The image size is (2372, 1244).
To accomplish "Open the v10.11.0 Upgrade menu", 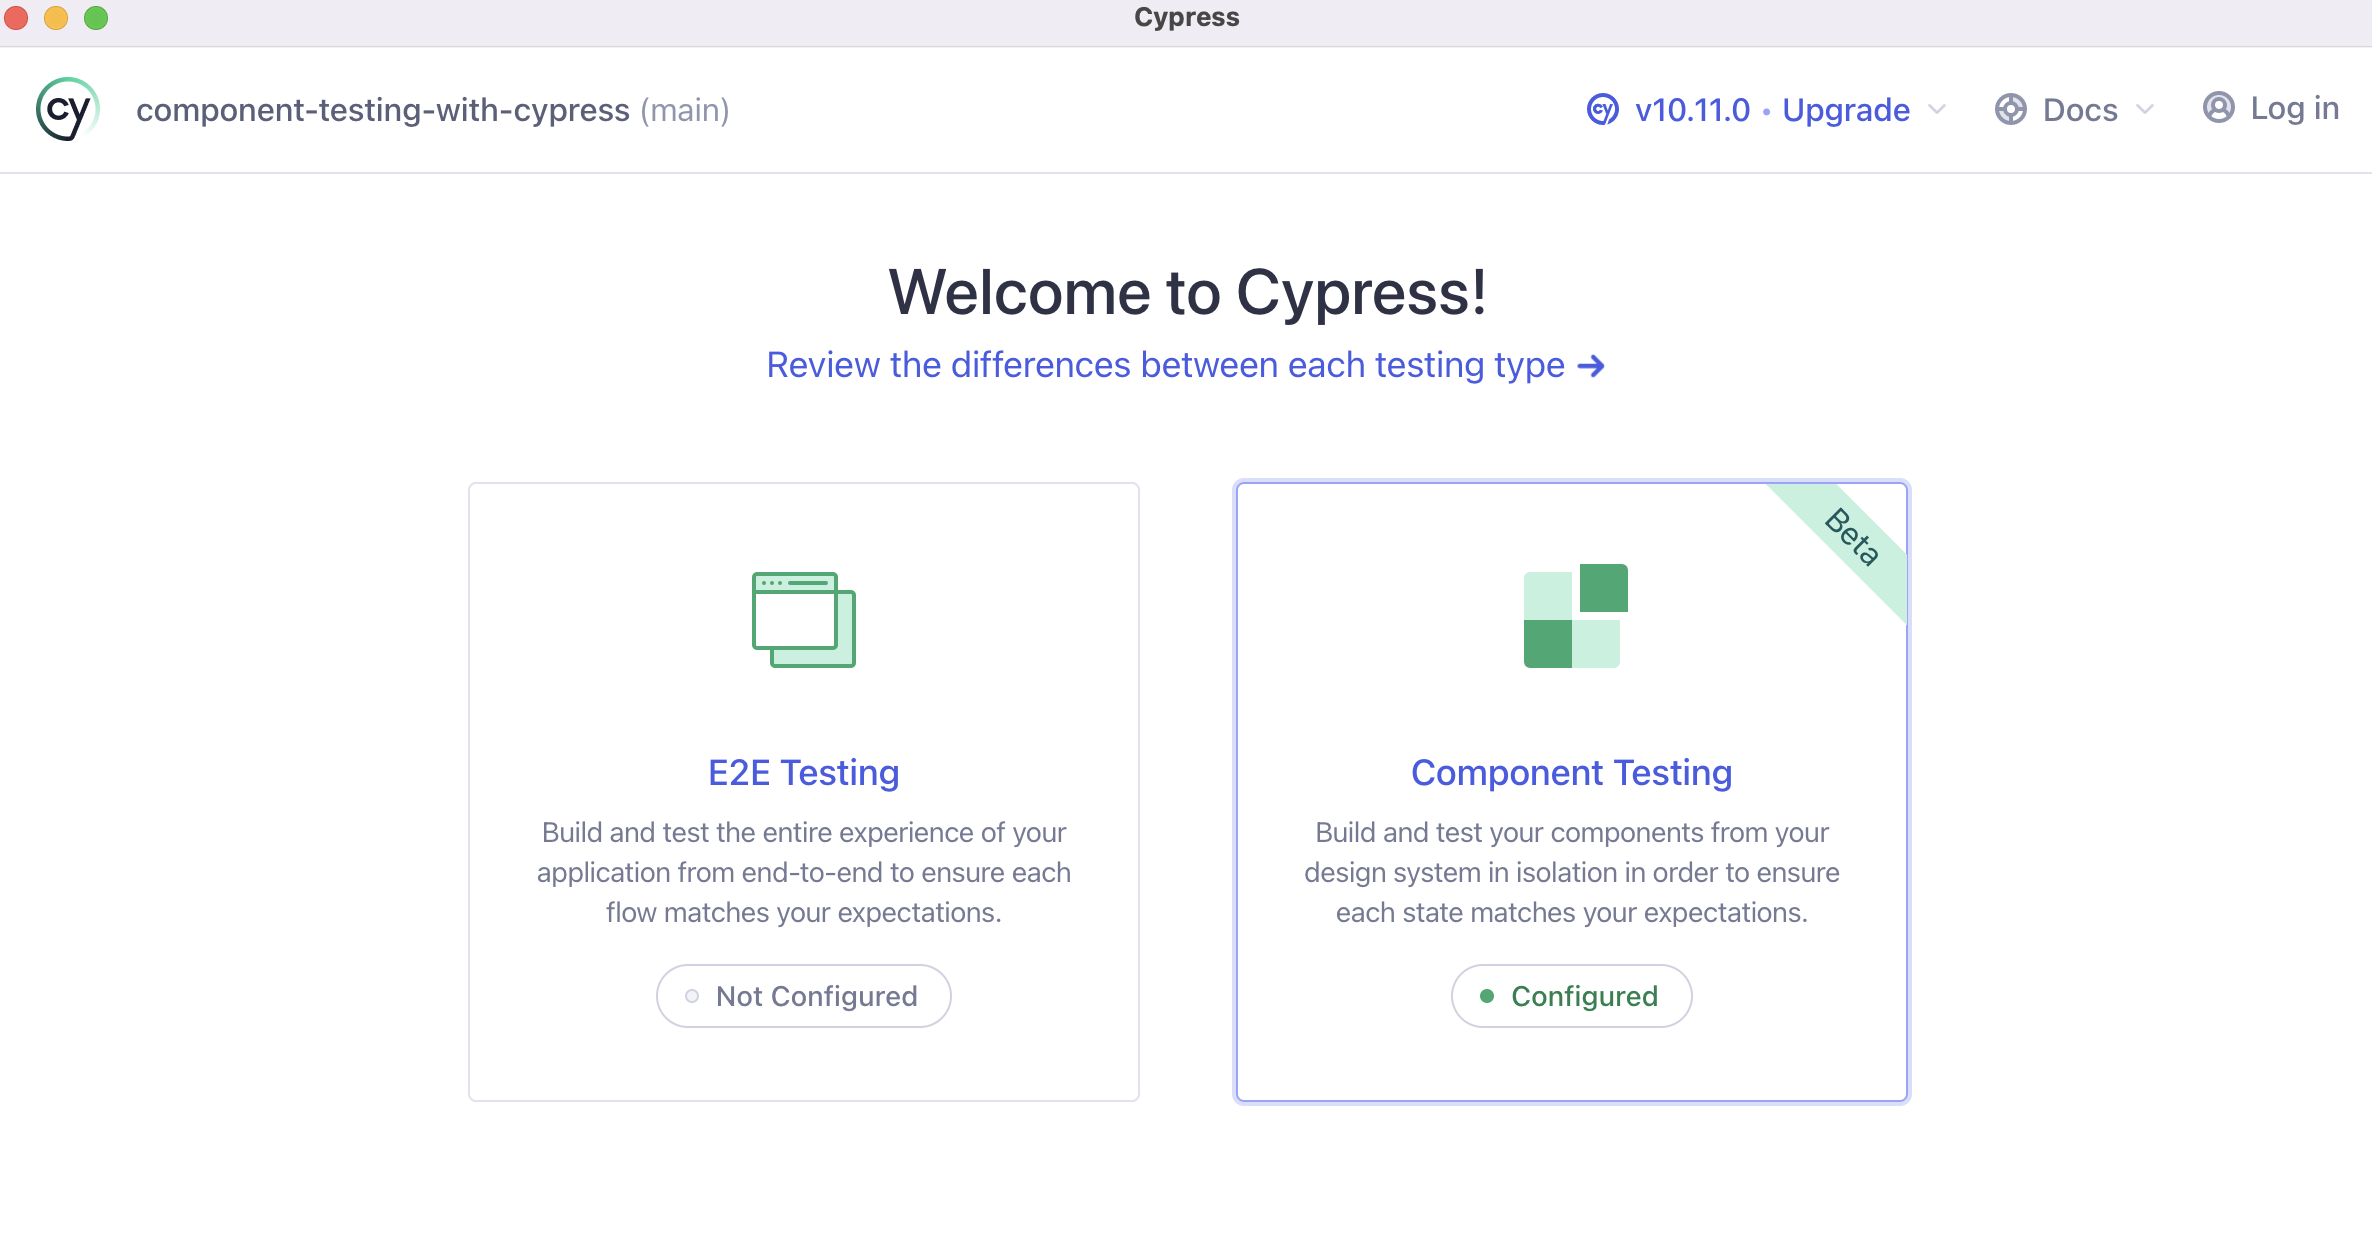I will tap(1771, 109).
